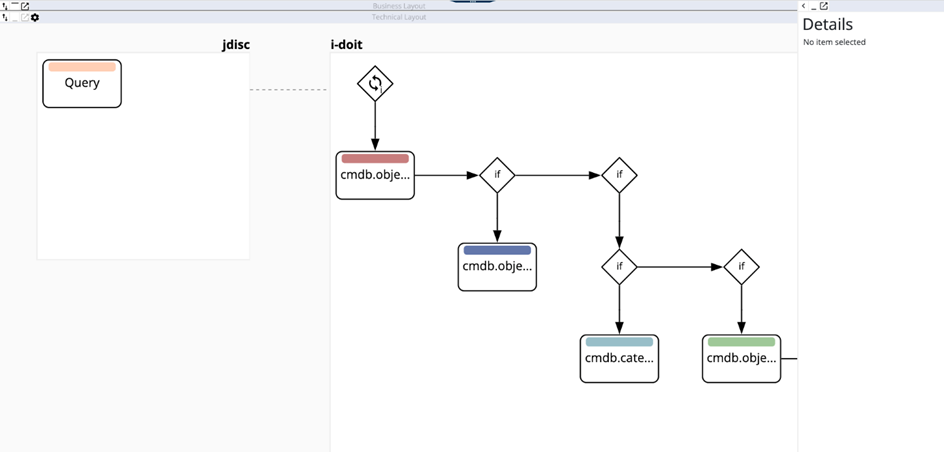Select the light-blue cmdb.cate node
The width and height of the screenshot is (944, 452).
pyautogui.click(x=619, y=359)
